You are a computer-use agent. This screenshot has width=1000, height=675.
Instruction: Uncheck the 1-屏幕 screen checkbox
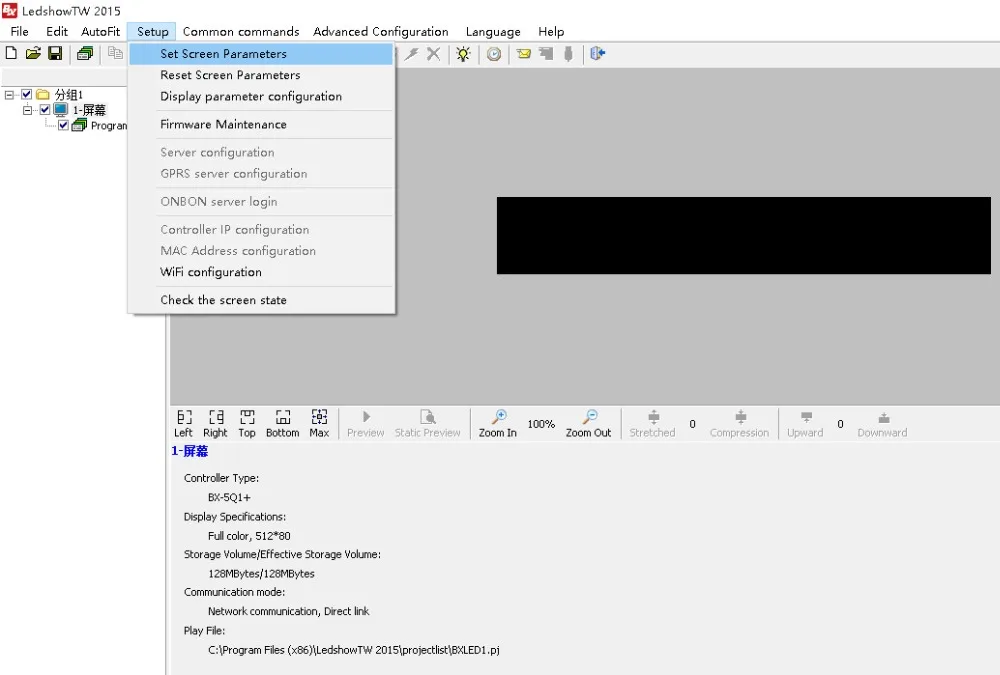pos(45,110)
